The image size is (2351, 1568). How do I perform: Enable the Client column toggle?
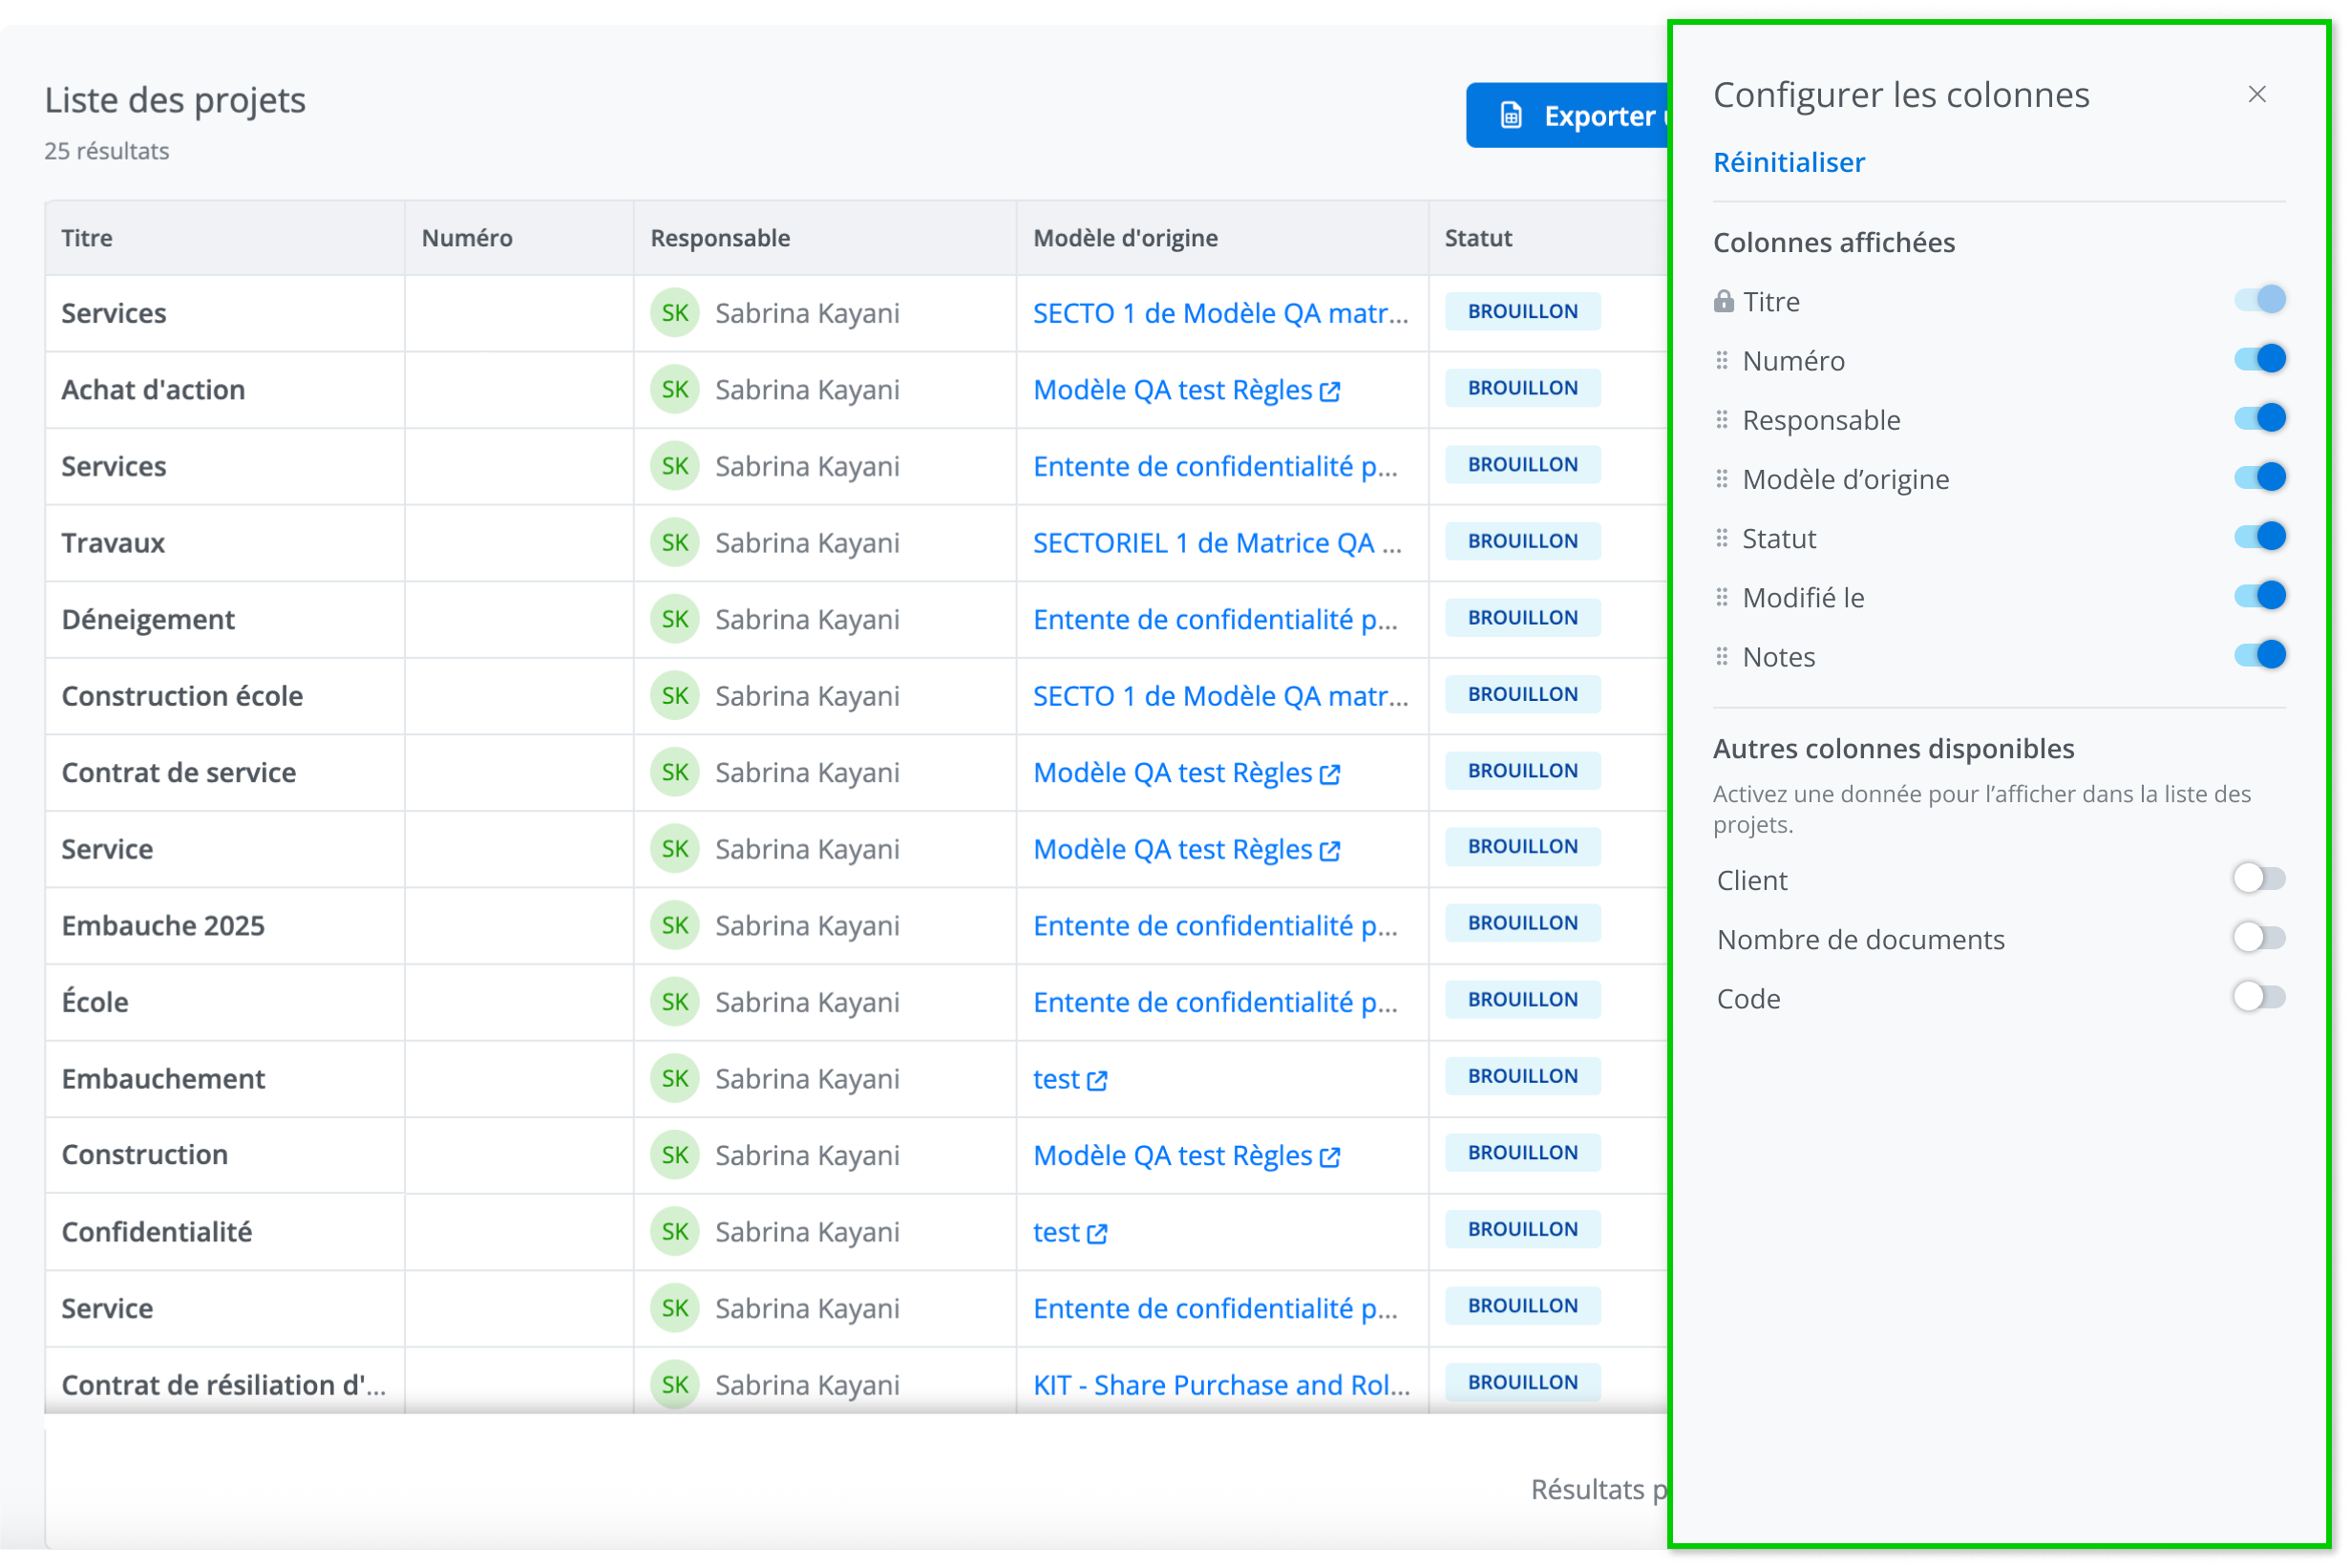click(2258, 879)
